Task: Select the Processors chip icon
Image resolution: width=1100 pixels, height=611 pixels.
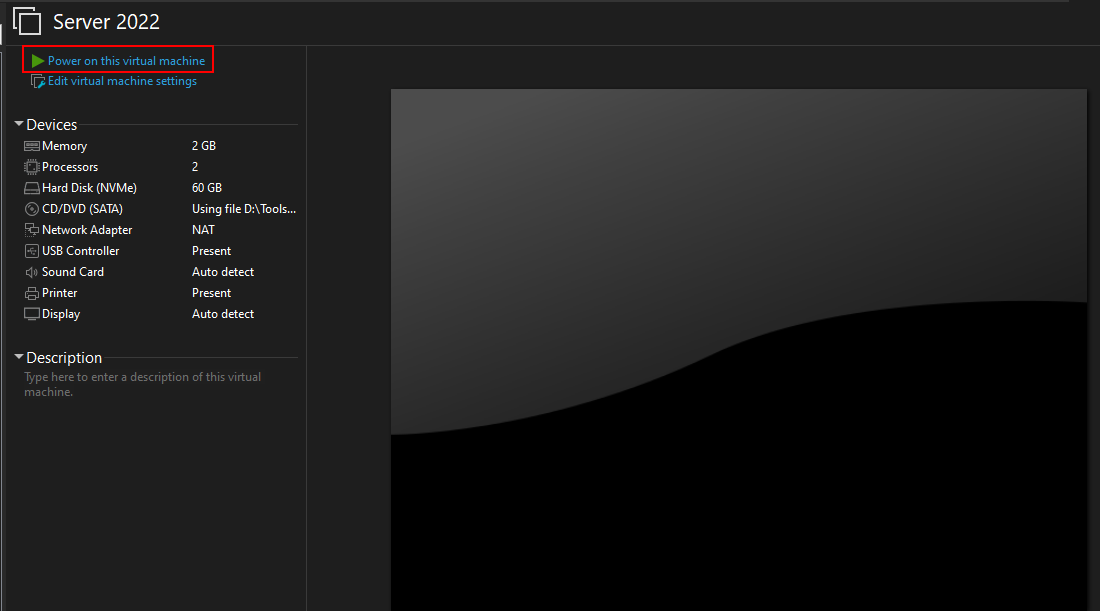Action: click(32, 167)
